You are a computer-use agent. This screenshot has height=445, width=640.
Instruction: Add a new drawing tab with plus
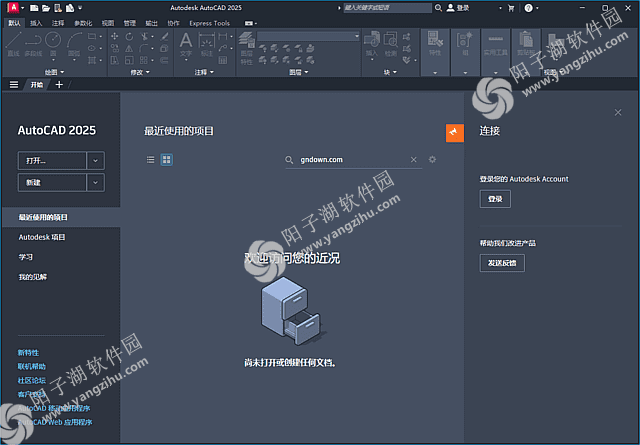pyautogui.click(x=59, y=85)
